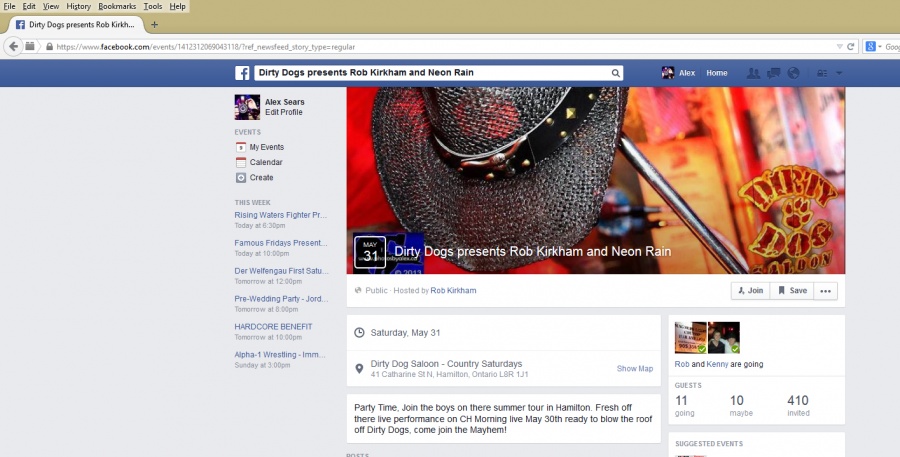Click Kenny's guest photo thumbnail

[724, 338]
